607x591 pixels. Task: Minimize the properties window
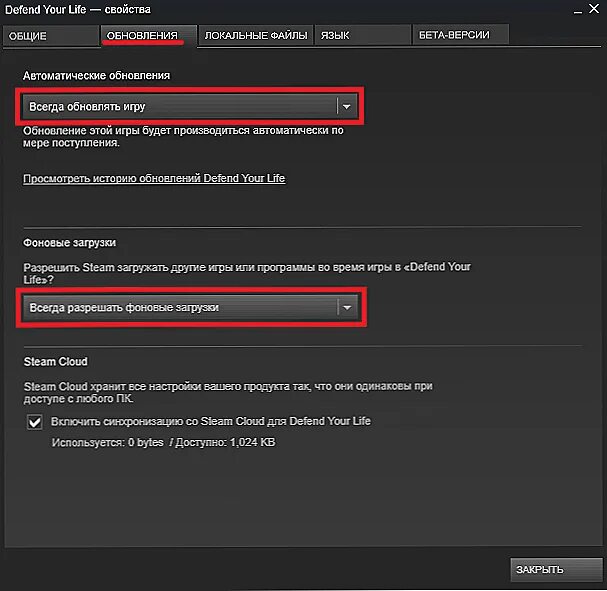(578, 10)
